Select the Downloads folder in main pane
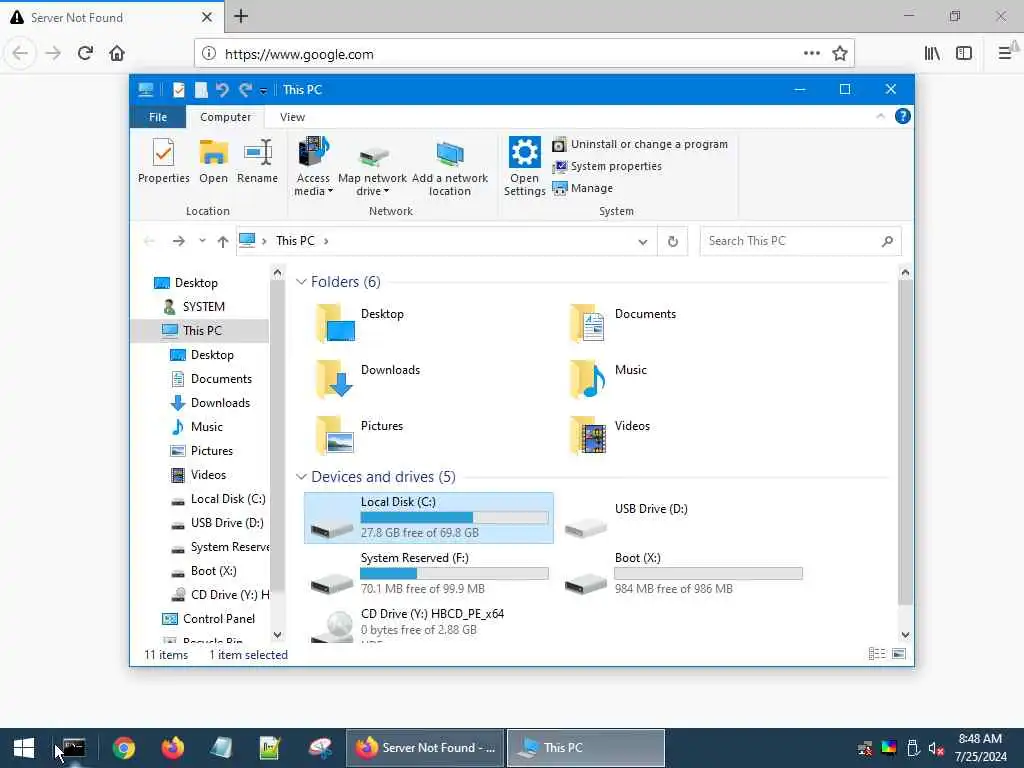This screenshot has width=1024, height=768. pos(367,379)
